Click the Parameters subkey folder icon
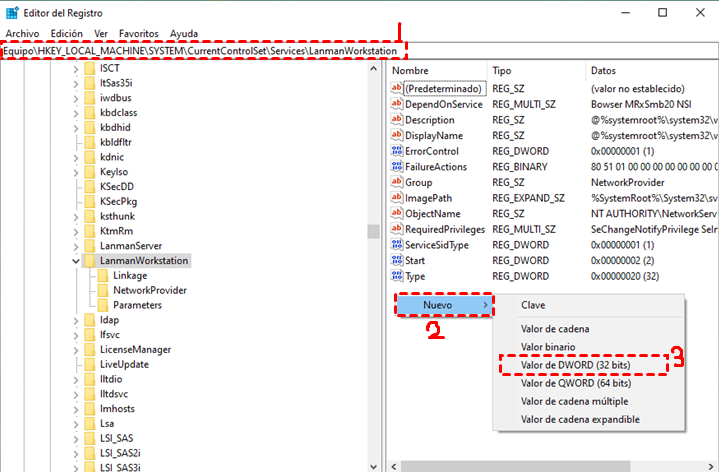 pos(102,305)
